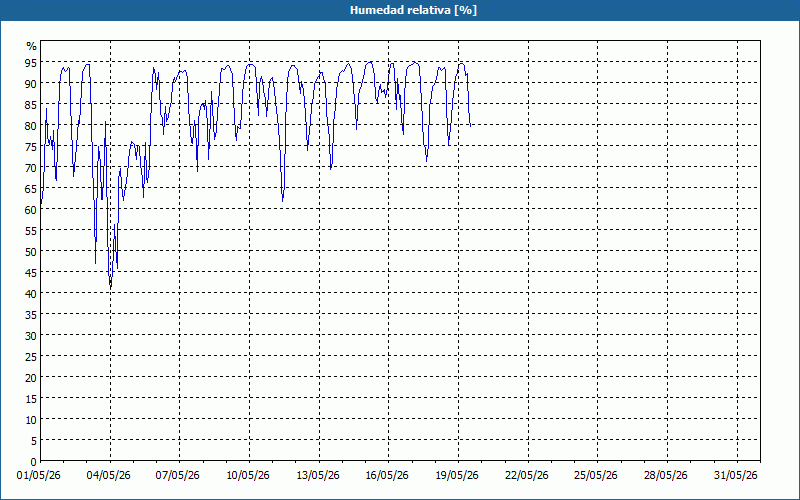Click the 70 value on y-axis
This screenshot has height=500, width=800.
(31, 168)
